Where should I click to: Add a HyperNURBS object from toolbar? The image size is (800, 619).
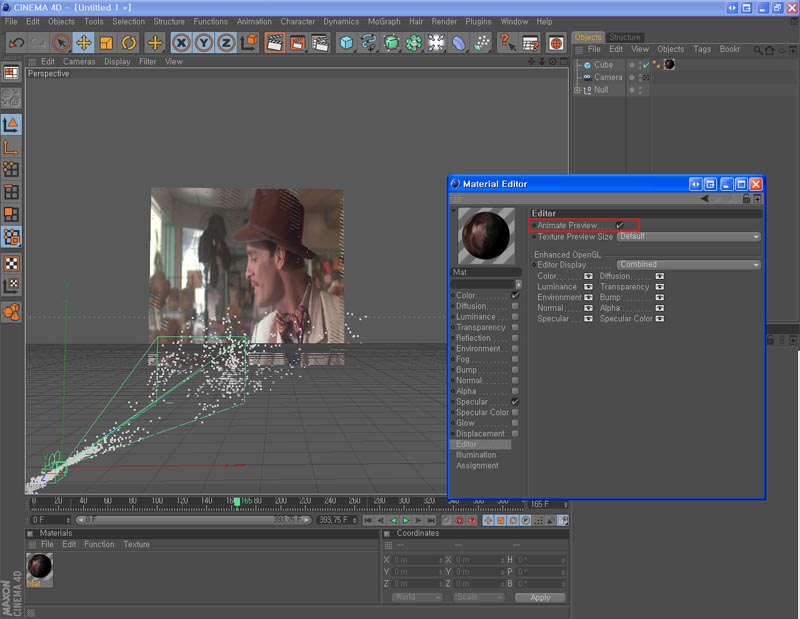(391, 43)
